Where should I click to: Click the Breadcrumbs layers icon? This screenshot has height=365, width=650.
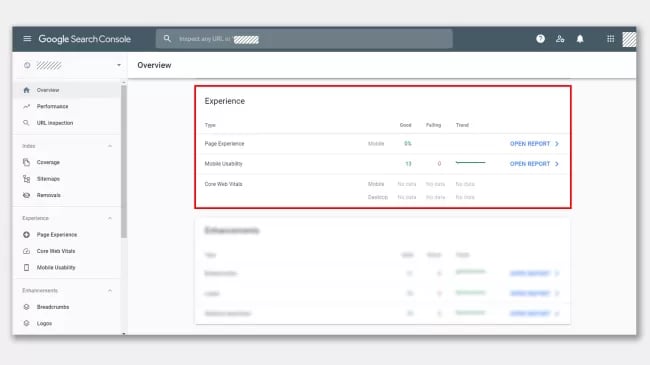(x=27, y=307)
